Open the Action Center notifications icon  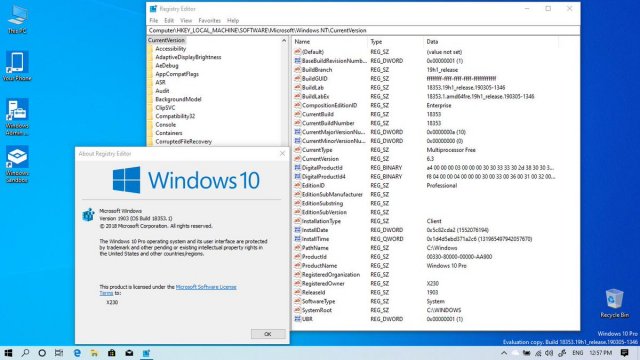point(624,353)
